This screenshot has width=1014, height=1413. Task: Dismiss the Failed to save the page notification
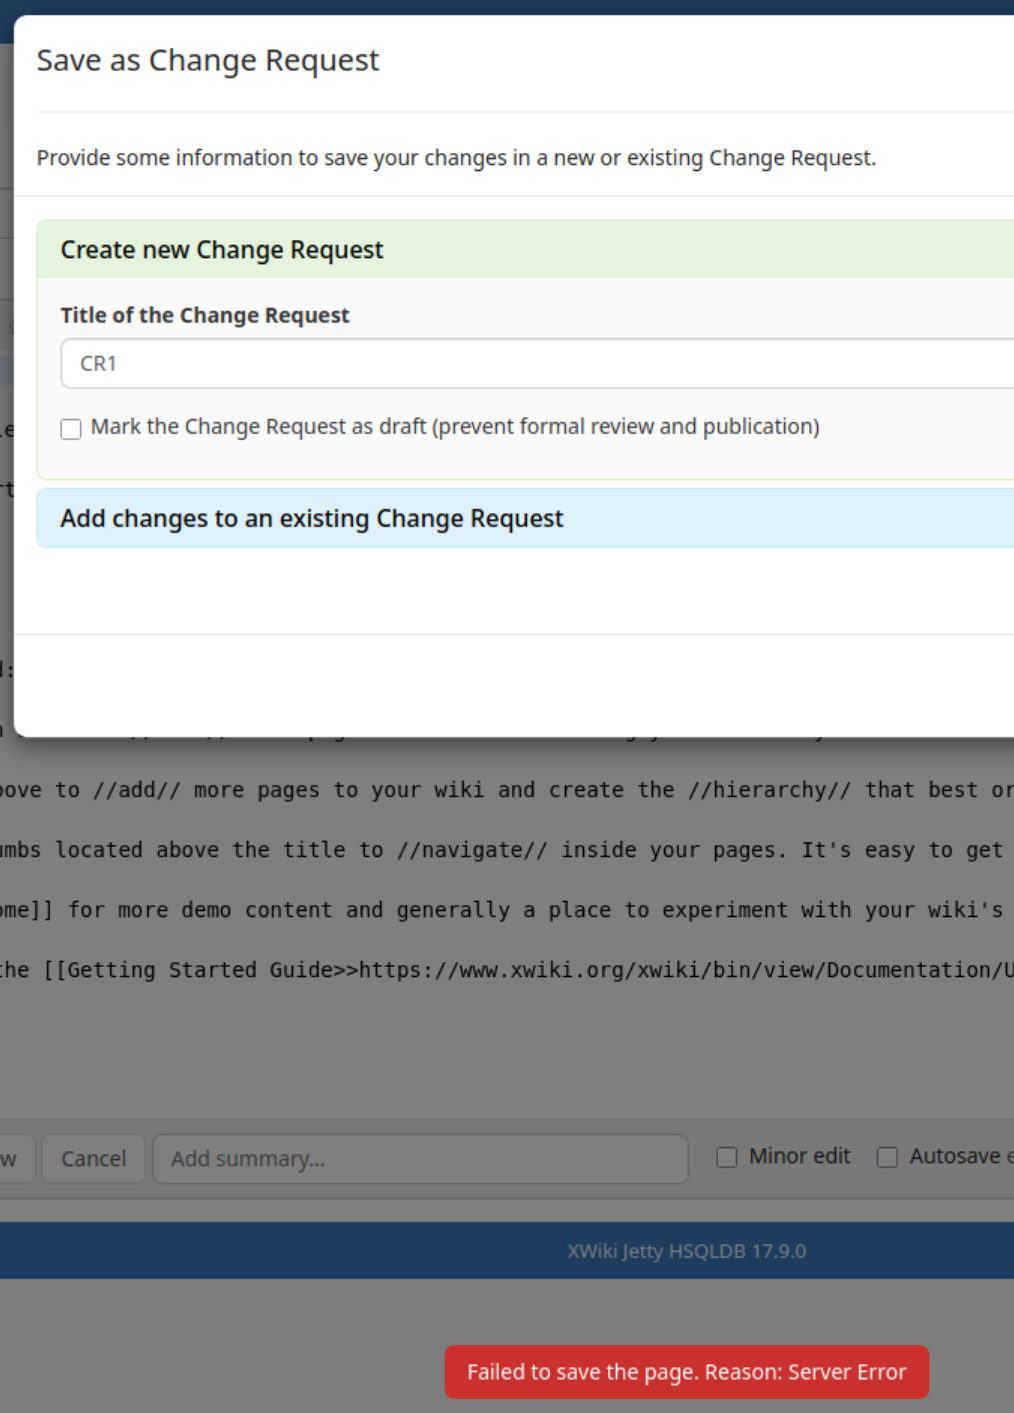(686, 1372)
